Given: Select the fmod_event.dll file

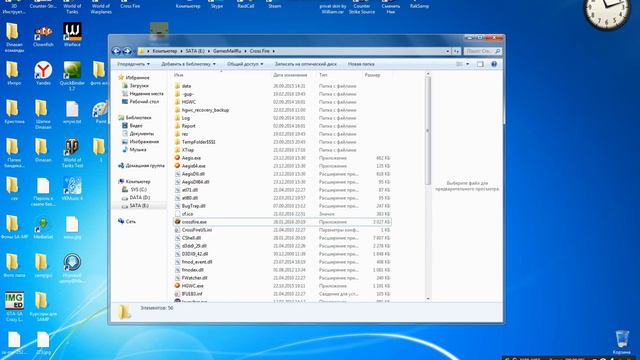Looking at the screenshot, I should pos(197,262).
